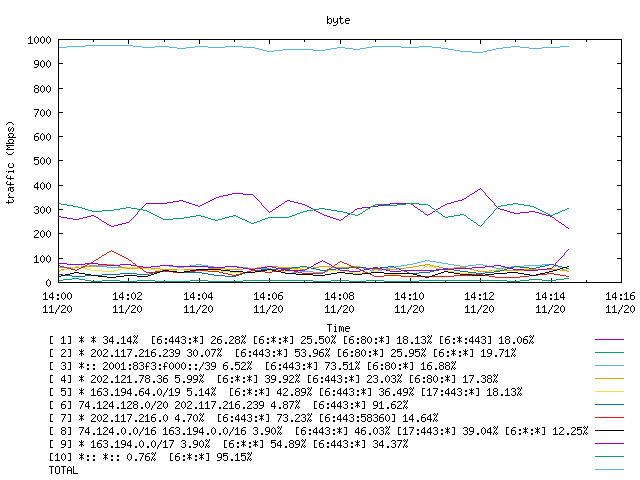
Task: Click the orange line swatch for entry [ 4]
Action: (609, 378)
